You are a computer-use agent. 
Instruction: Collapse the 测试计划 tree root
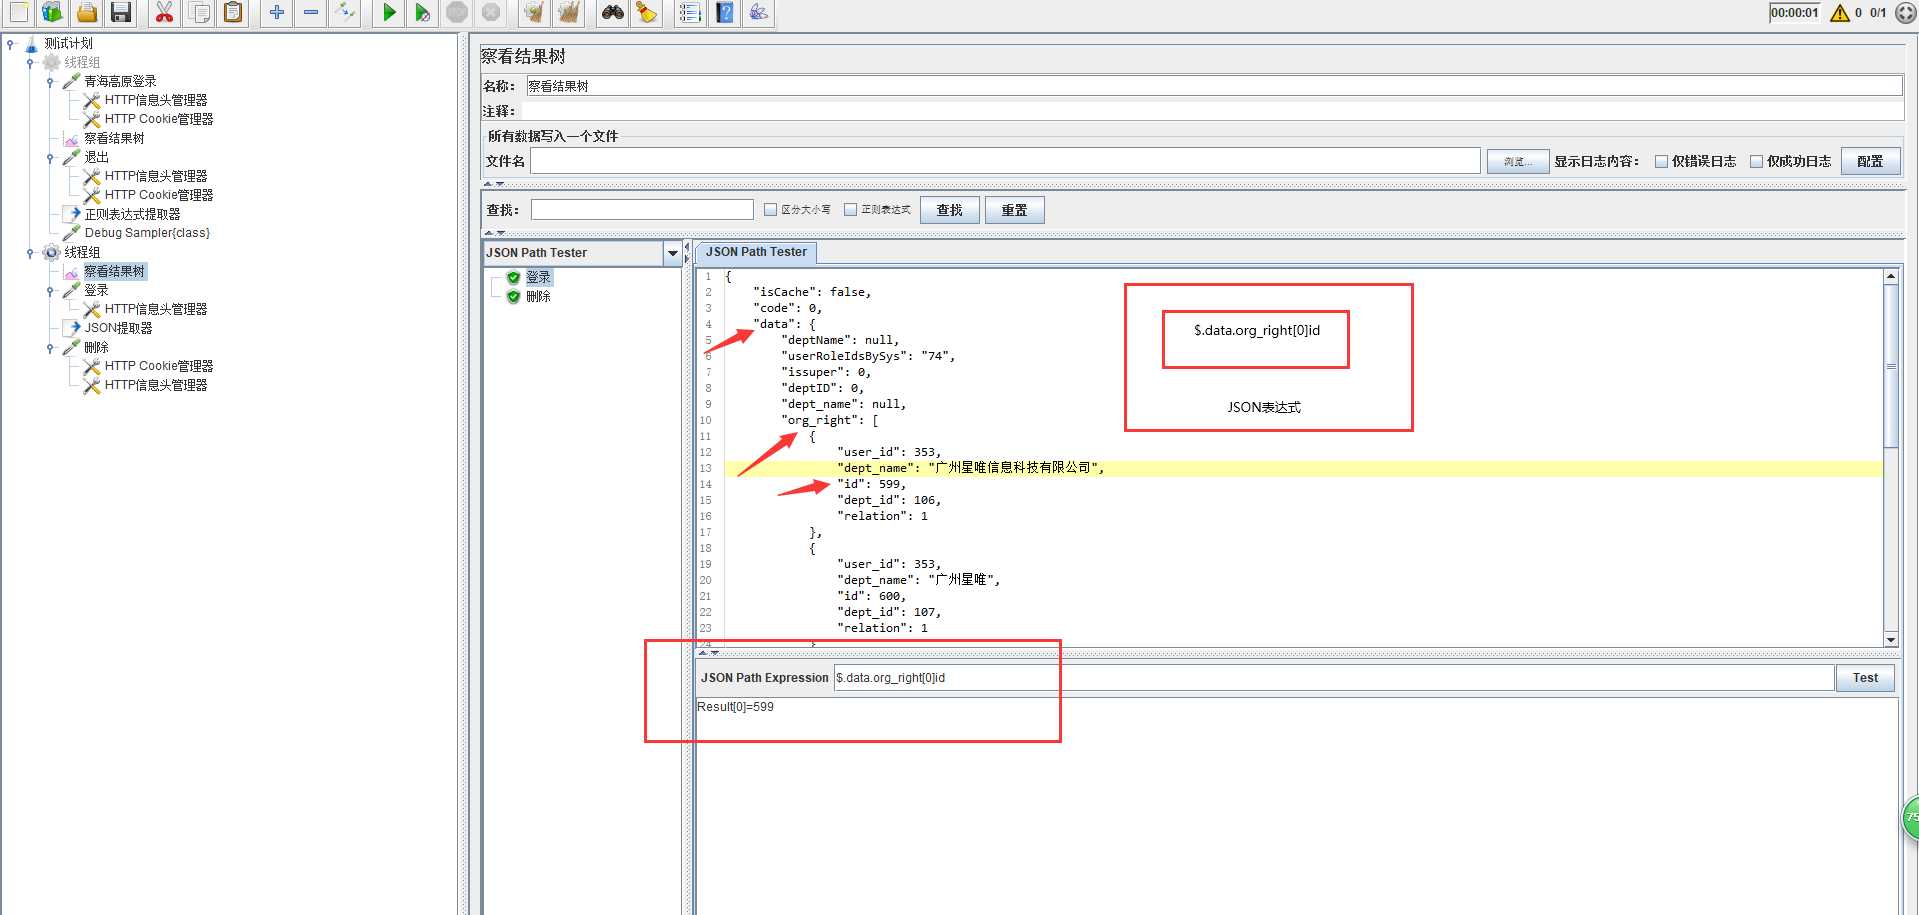tap(10, 44)
